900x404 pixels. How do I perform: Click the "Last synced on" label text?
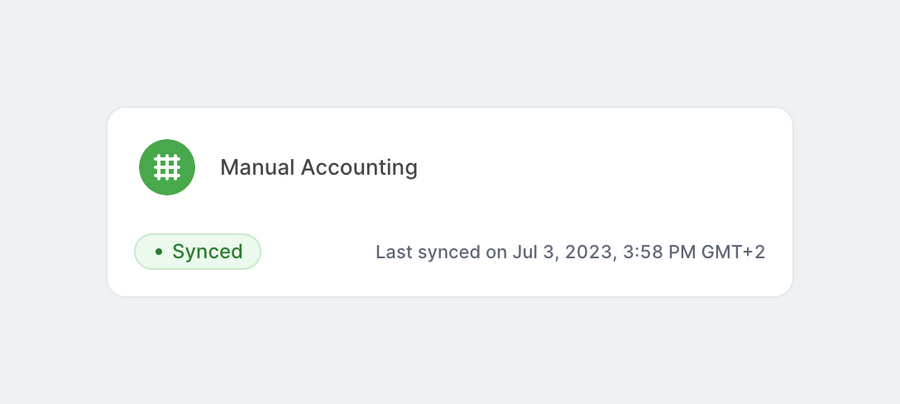[441, 252]
